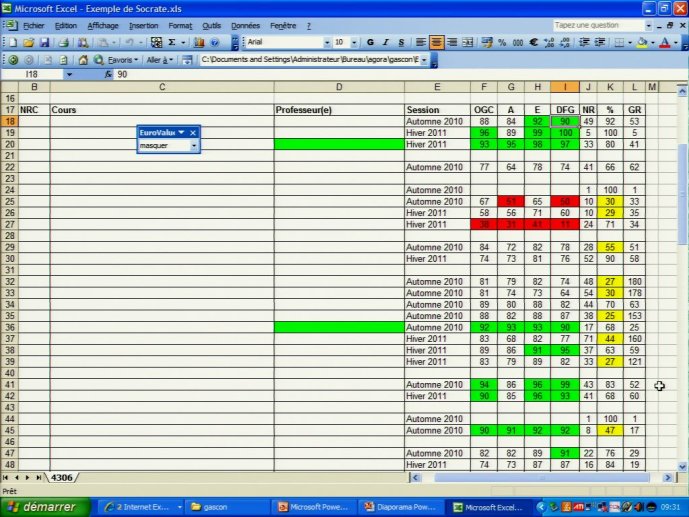Open AutoSum functions dropdown arrow
The image size is (689, 517).
click(183, 43)
